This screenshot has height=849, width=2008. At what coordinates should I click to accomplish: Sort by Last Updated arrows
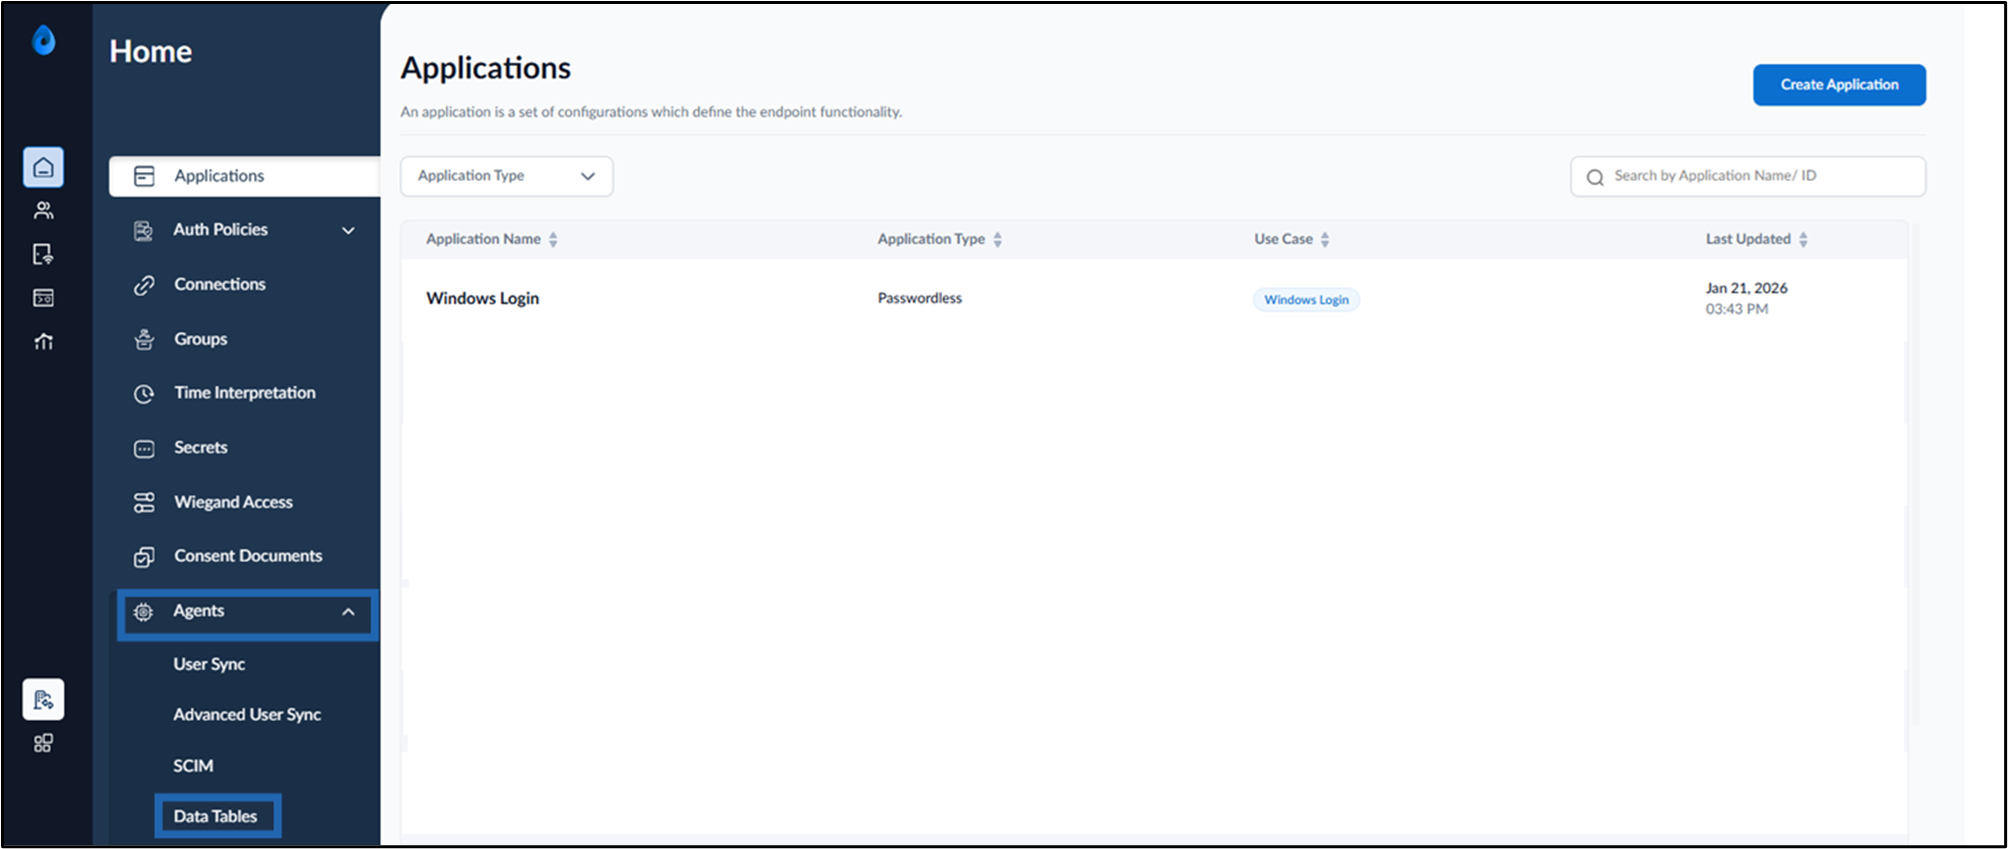point(1803,240)
